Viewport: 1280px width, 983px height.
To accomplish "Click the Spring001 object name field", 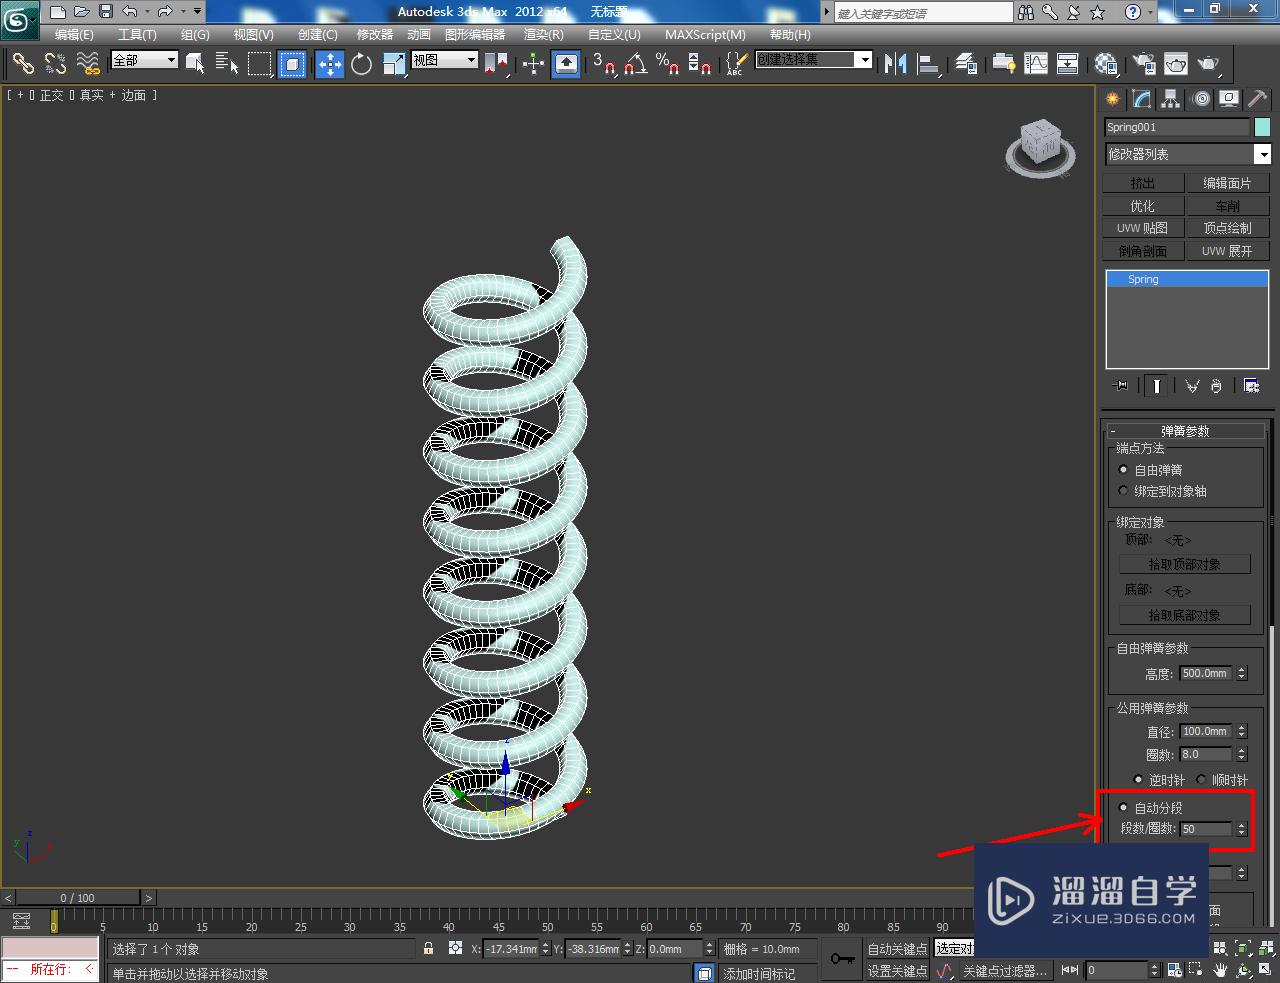I will click(1177, 127).
